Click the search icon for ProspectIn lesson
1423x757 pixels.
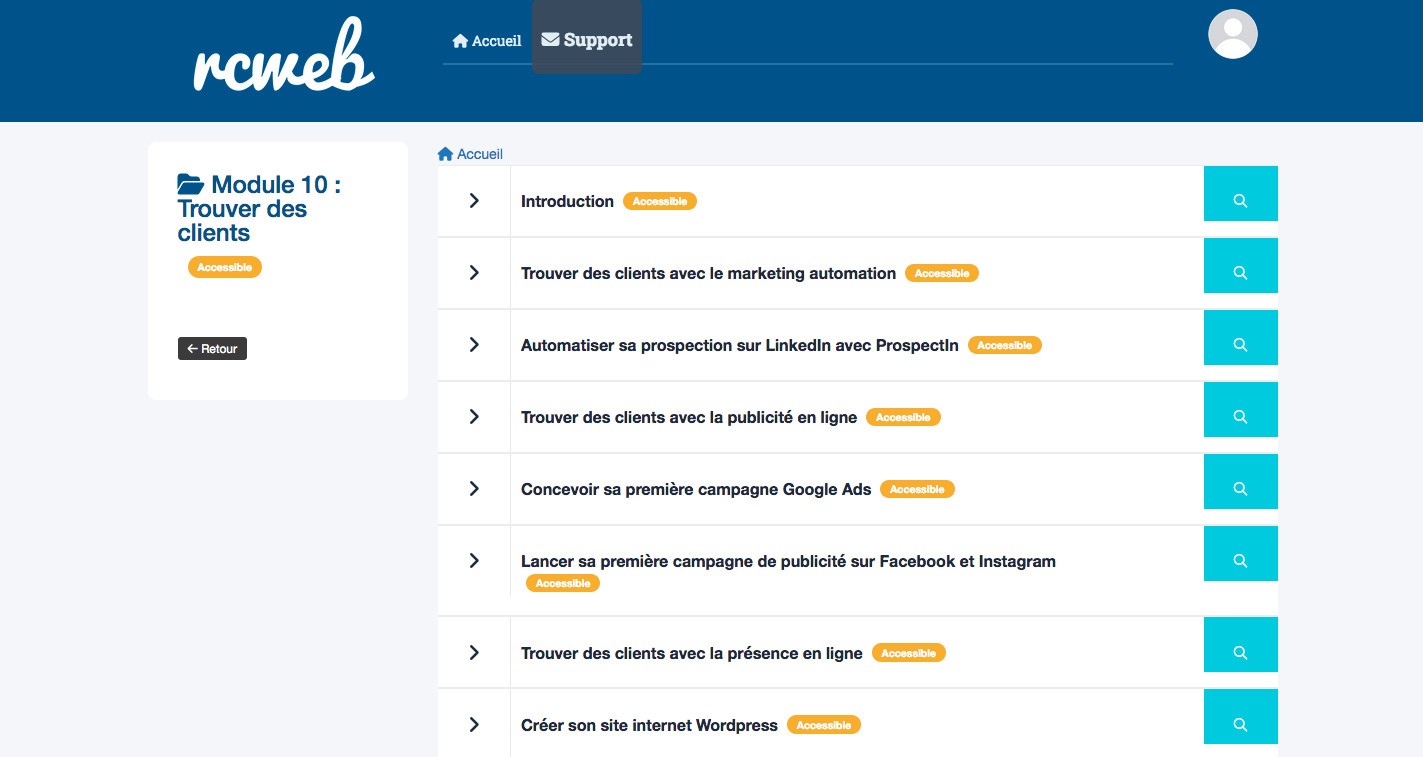coord(1240,338)
